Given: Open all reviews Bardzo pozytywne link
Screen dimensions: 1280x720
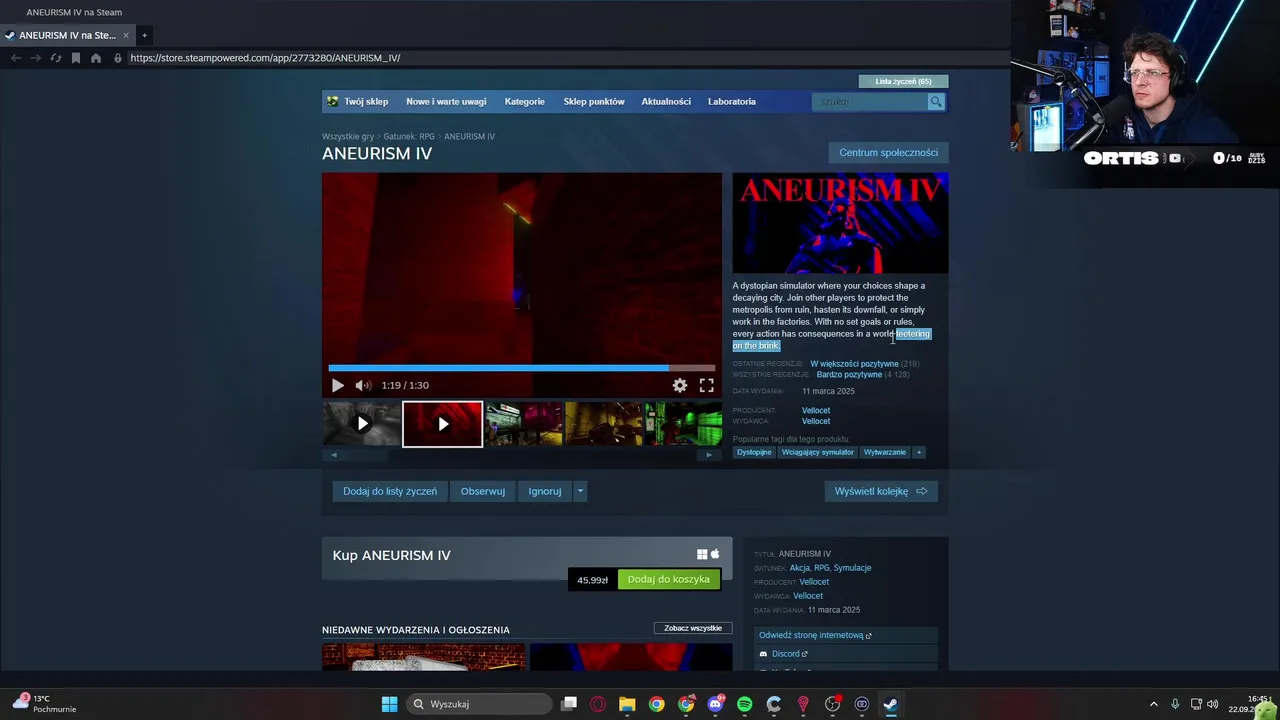Looking at the screenshot, I should [x=849, y=374].
